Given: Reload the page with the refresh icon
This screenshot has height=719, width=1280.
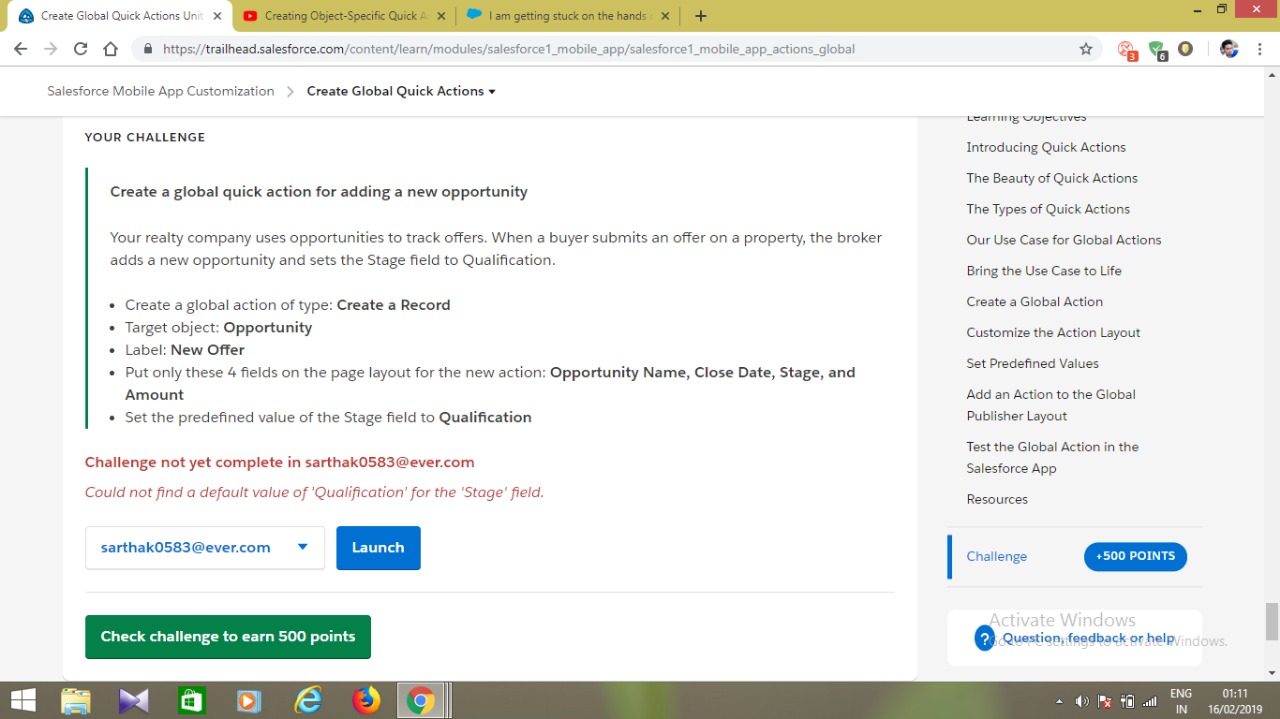Looking at the screenshot, I should coord(80,48).
